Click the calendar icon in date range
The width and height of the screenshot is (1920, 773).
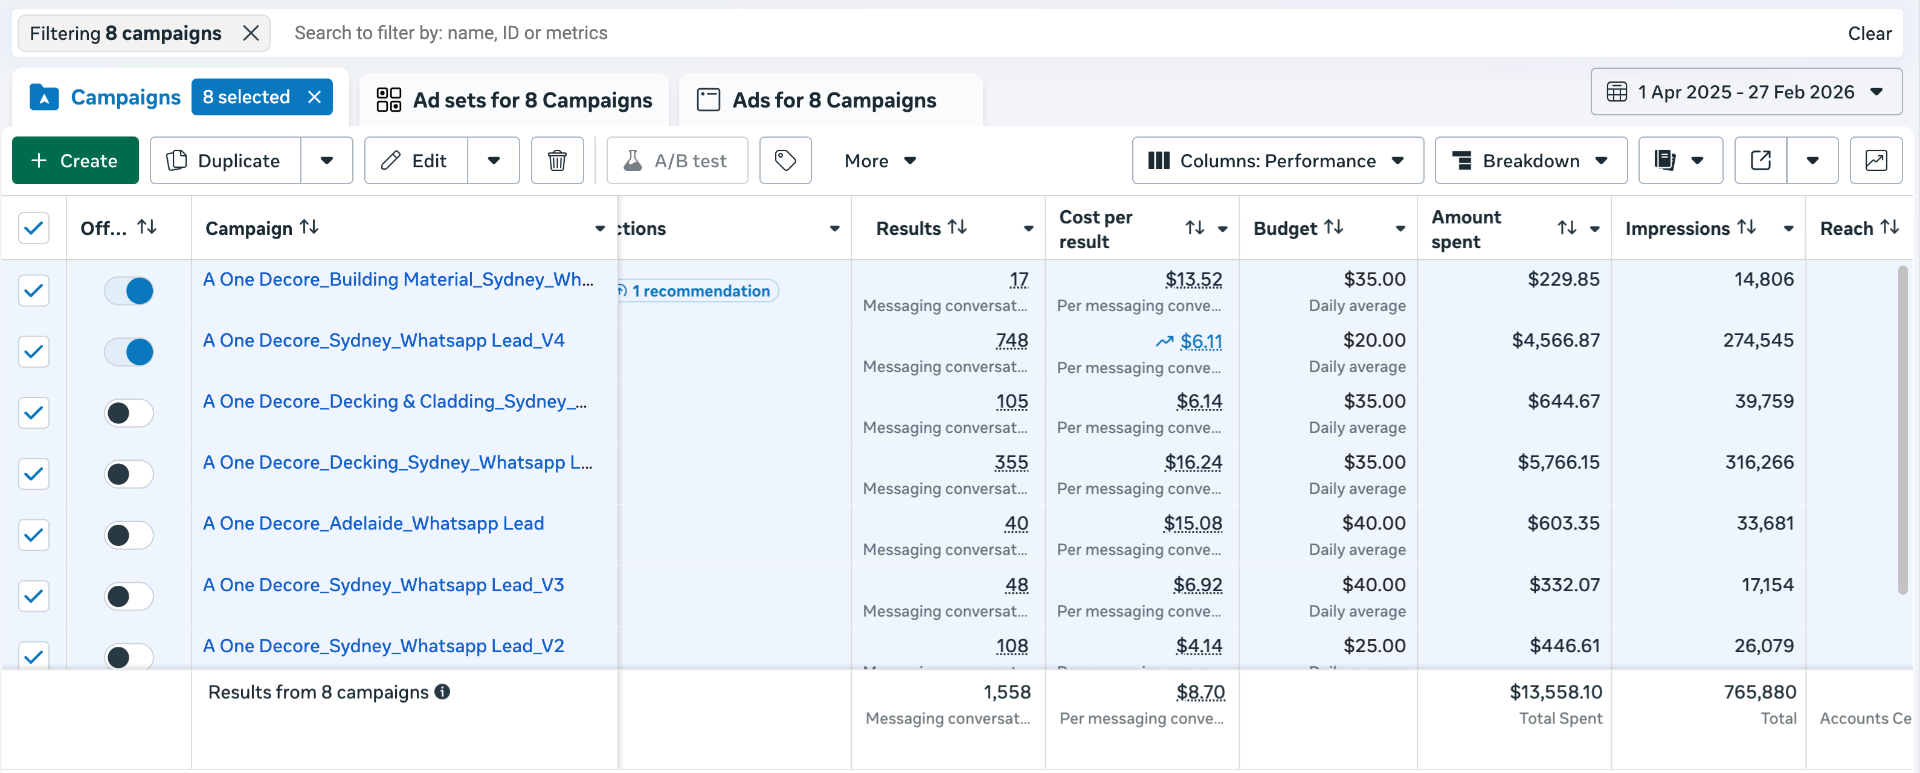[x=1617, y=92]
